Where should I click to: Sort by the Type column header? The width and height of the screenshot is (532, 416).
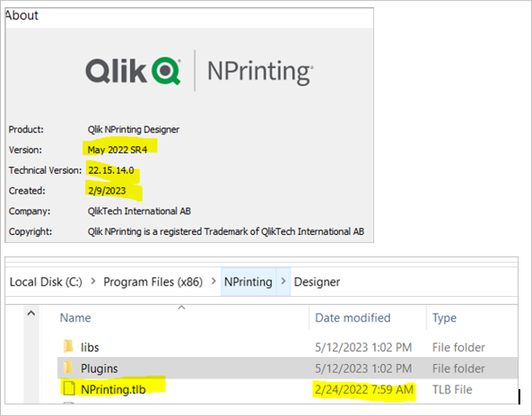tap(444, 318)
